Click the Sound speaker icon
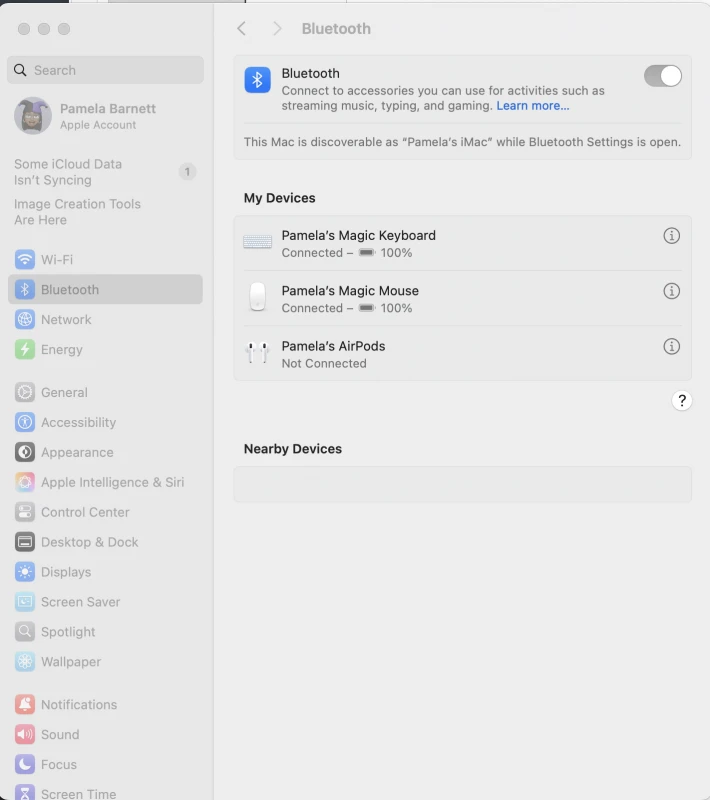This screenshot has width=710, height=800. 24,735
